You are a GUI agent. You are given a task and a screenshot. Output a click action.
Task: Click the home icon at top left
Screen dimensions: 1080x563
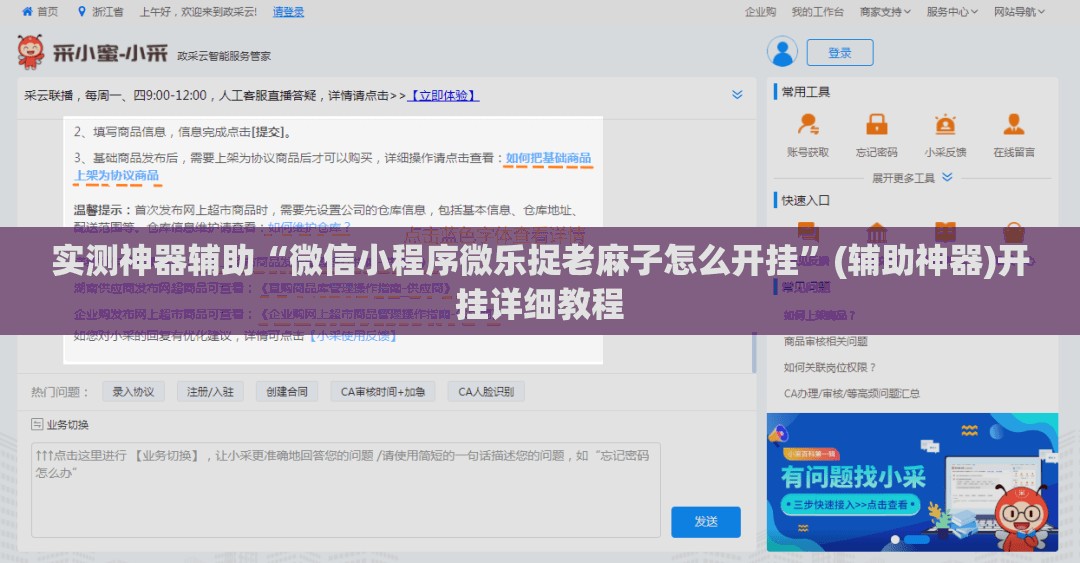click(x=27, y=12)
